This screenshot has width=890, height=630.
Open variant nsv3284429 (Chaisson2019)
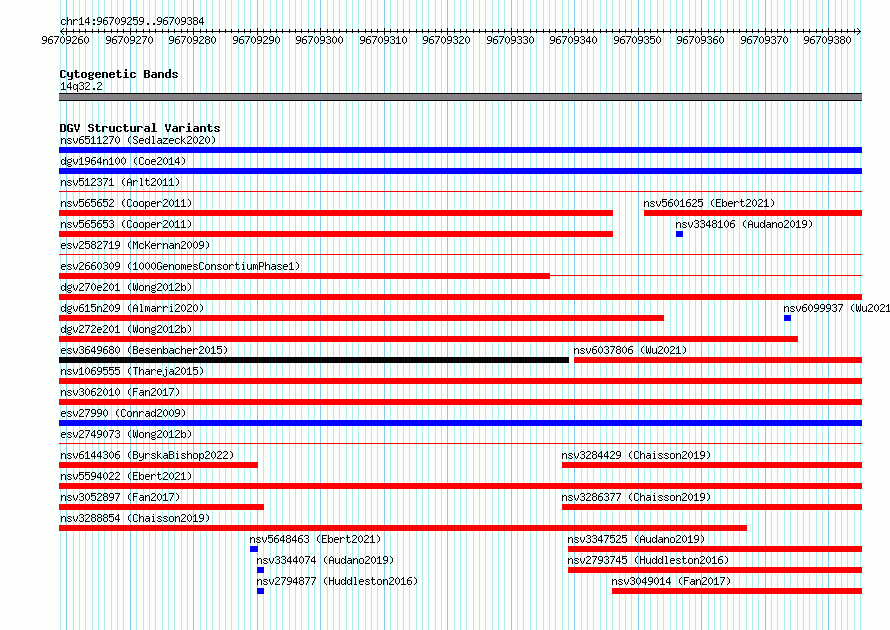(x=636, y=455)
